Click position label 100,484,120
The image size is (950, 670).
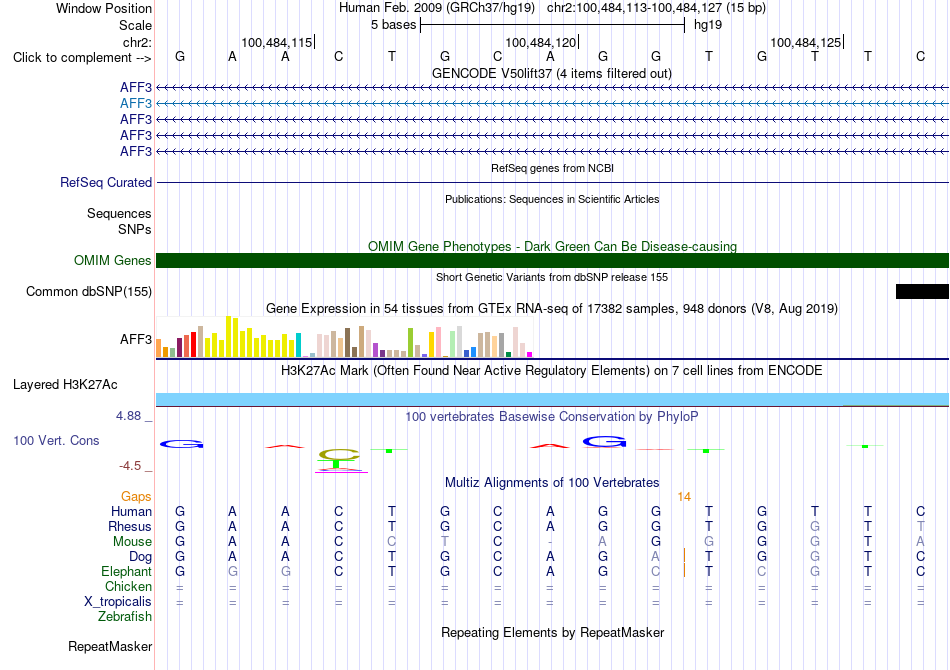pos(541,42)
